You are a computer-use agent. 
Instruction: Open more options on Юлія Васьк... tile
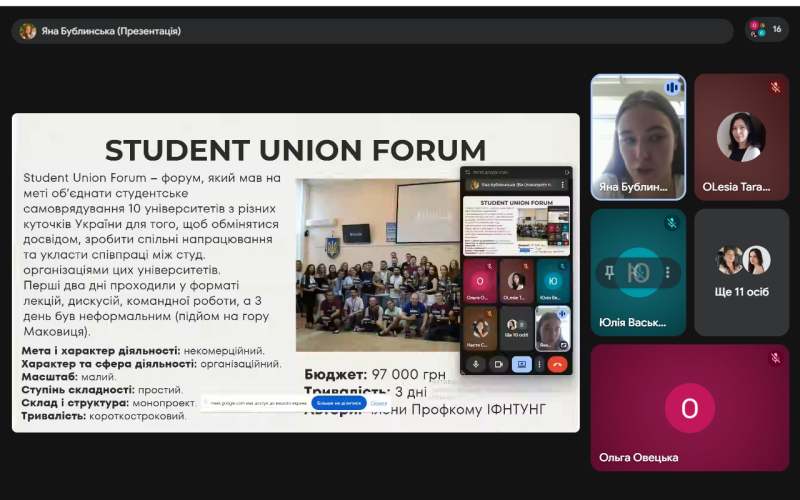(x=667, y=272)
